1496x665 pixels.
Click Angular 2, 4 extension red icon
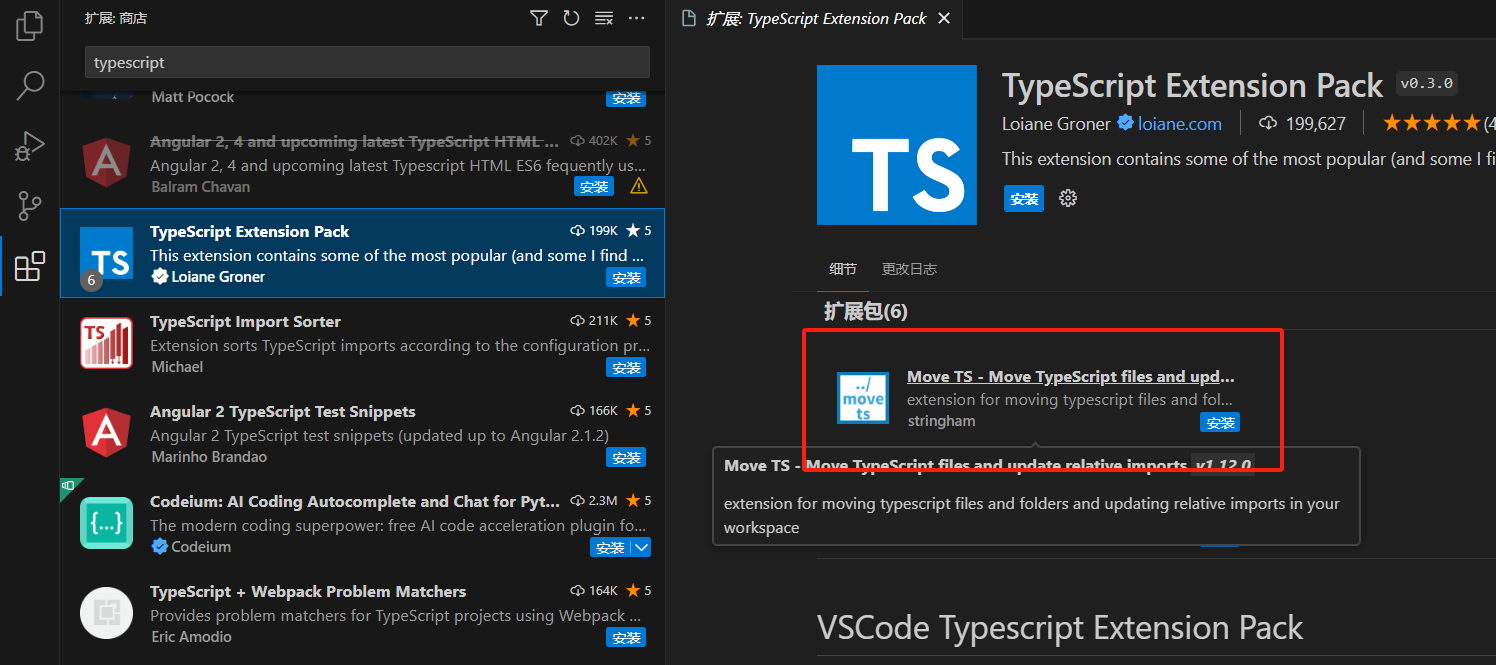106,163
